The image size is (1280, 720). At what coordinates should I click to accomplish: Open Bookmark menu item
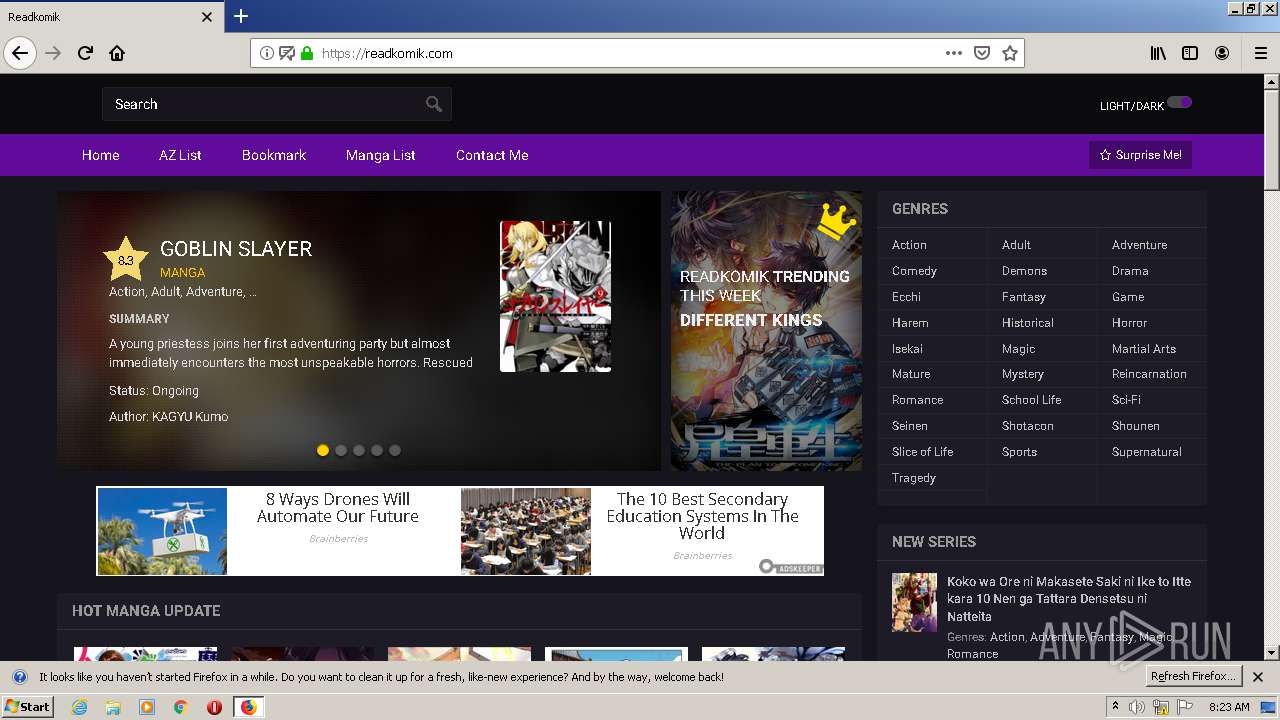(274, 155)
